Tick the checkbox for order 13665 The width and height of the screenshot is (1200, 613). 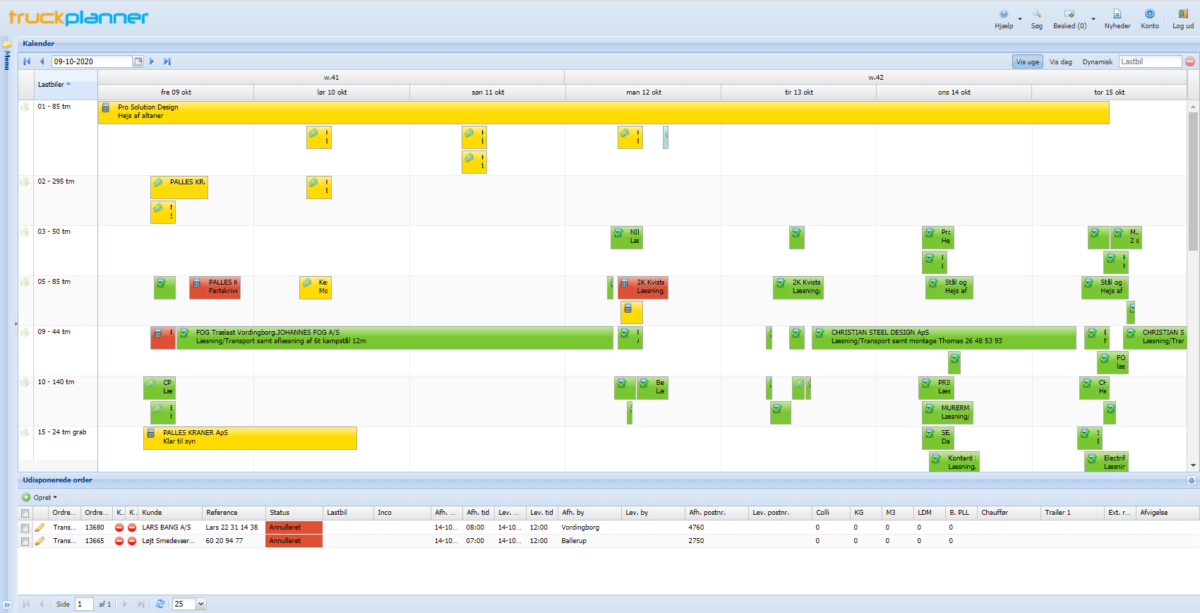(x=25, y=540)
